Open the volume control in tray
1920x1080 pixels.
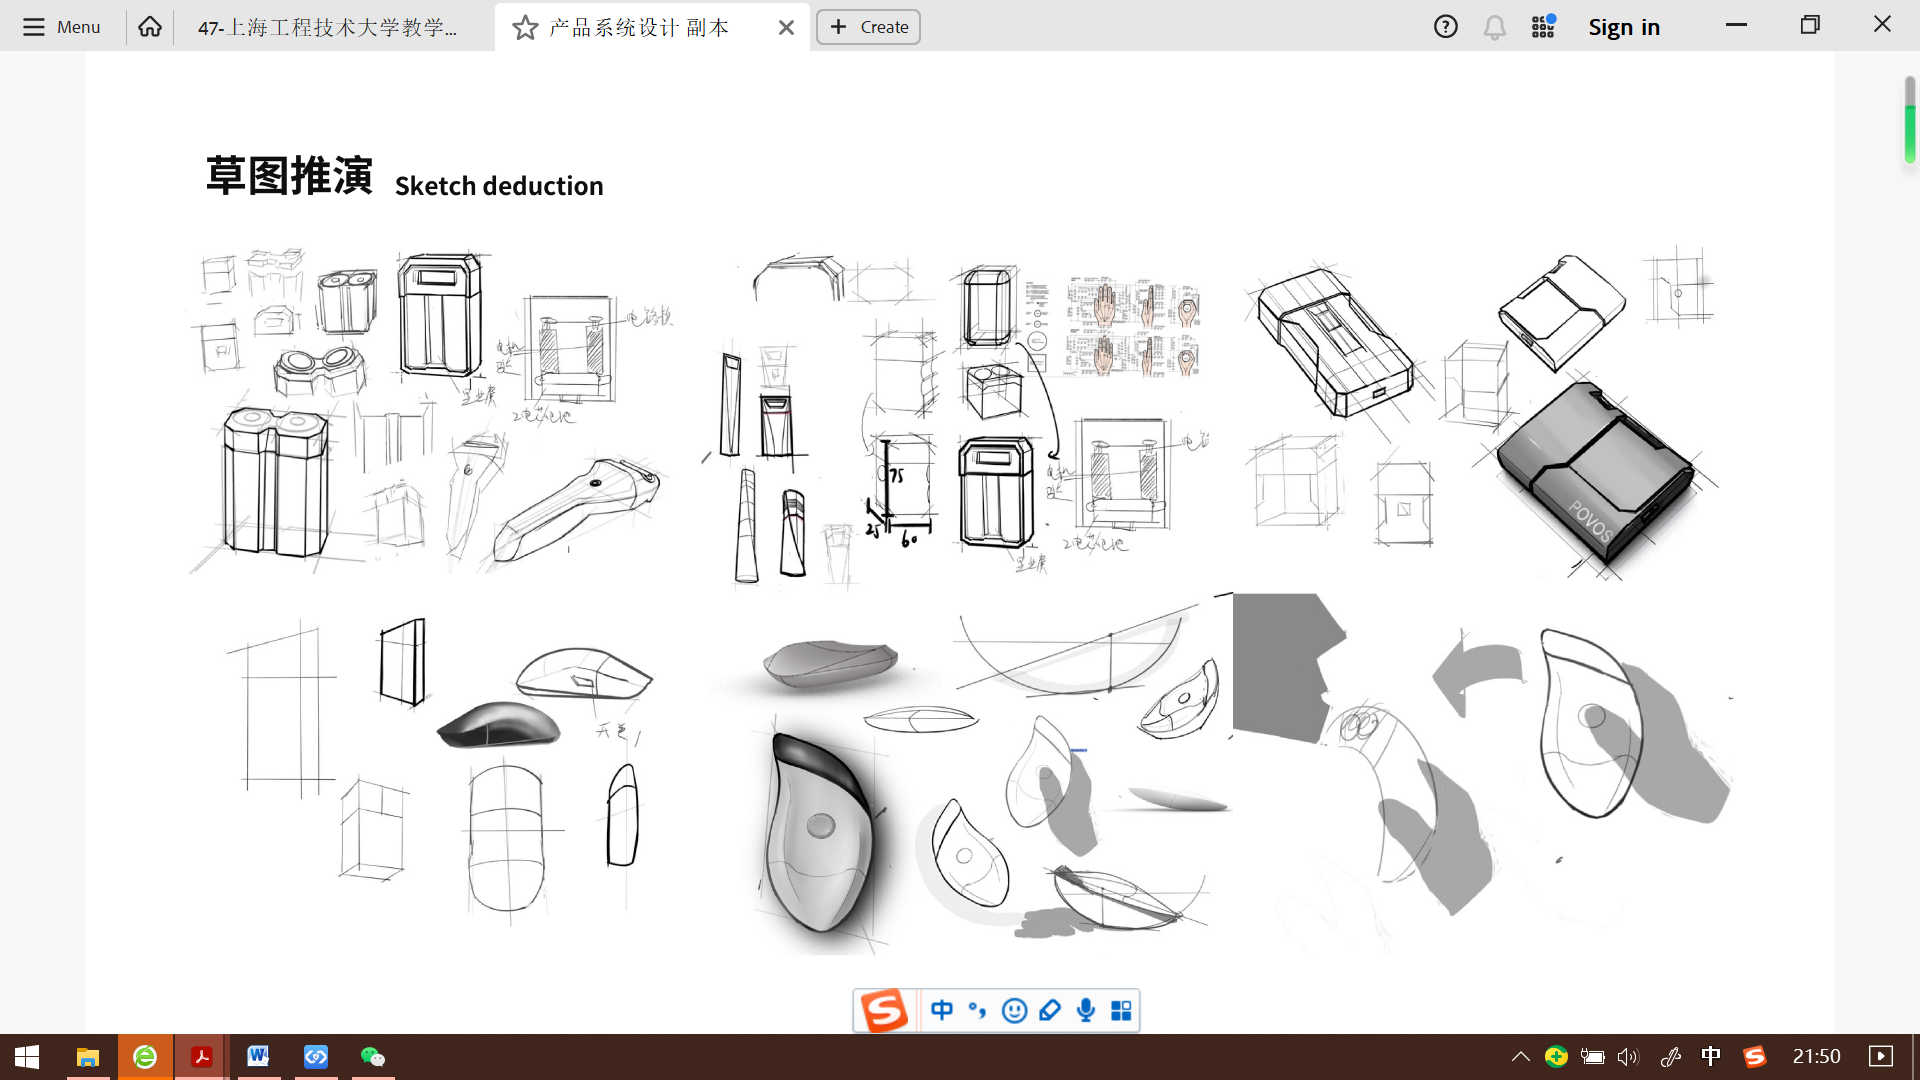1628,1057
